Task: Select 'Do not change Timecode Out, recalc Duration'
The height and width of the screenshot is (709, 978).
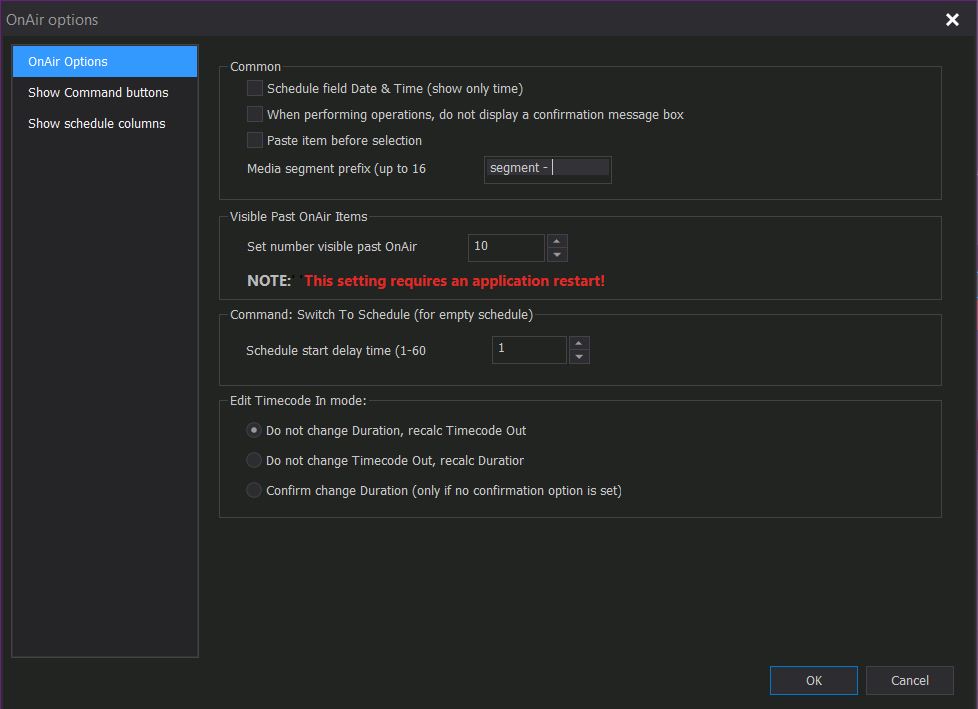Action: [254, 460]
